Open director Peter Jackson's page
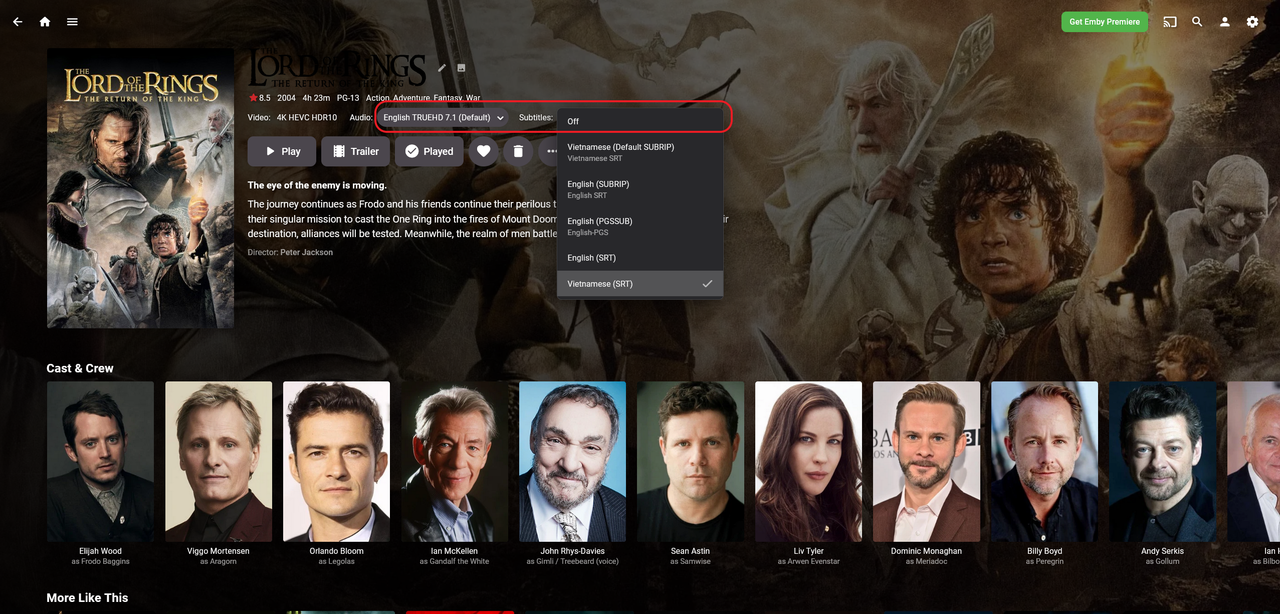This screenshot has width=1280, height=614. point(306,253)
